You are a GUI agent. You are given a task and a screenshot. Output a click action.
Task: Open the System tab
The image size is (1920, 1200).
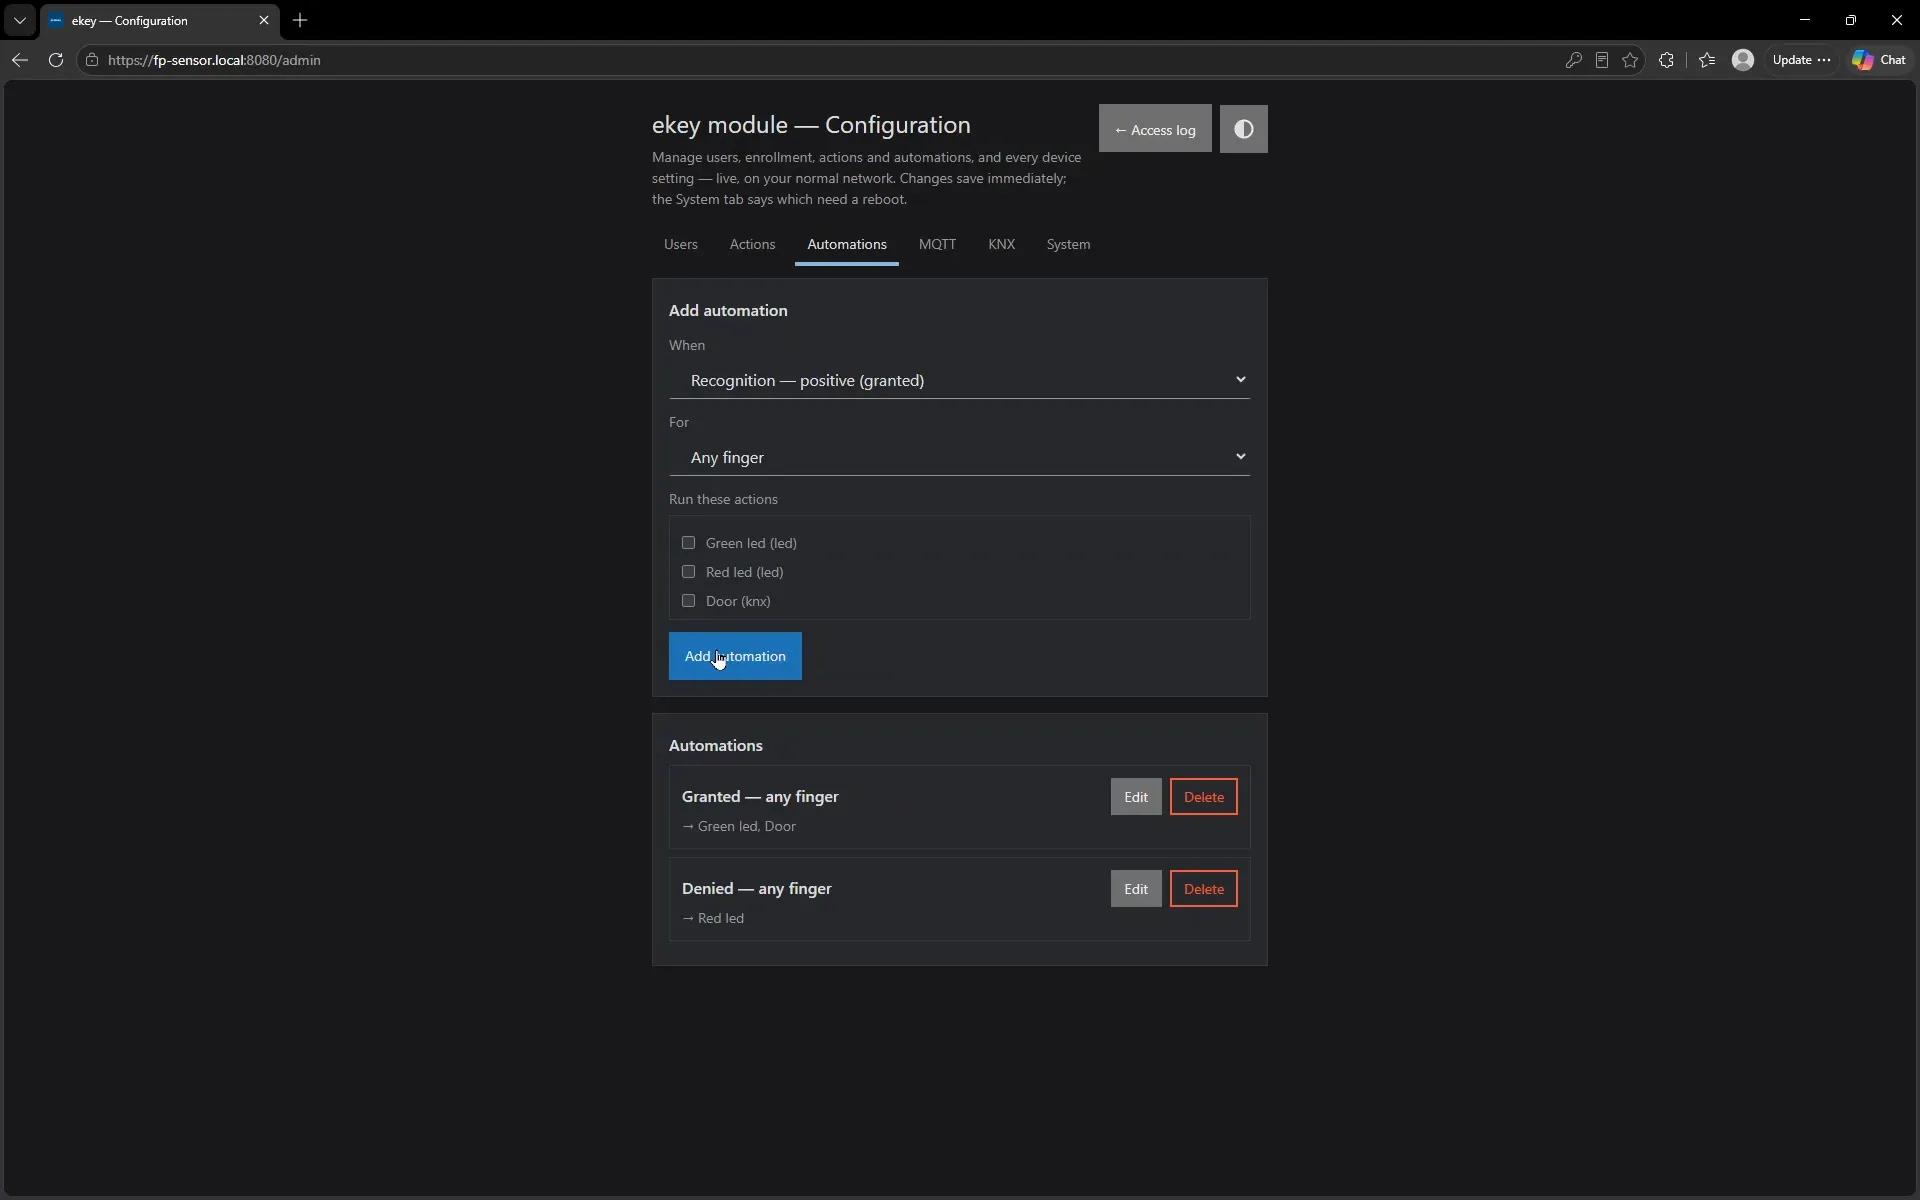coord(1068,244)
